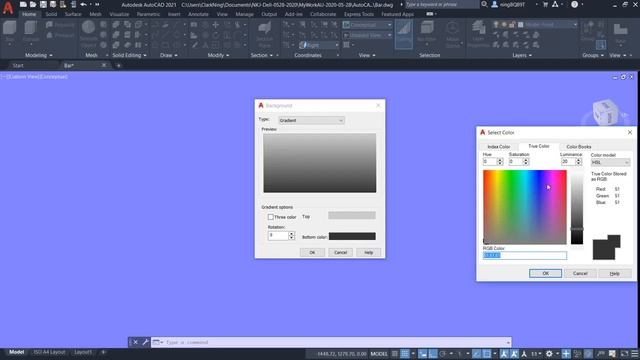Viewport: 640px width, 360px height.
Task: Switch to the Solid ribbon tab
Action: [x=51, y=14]
